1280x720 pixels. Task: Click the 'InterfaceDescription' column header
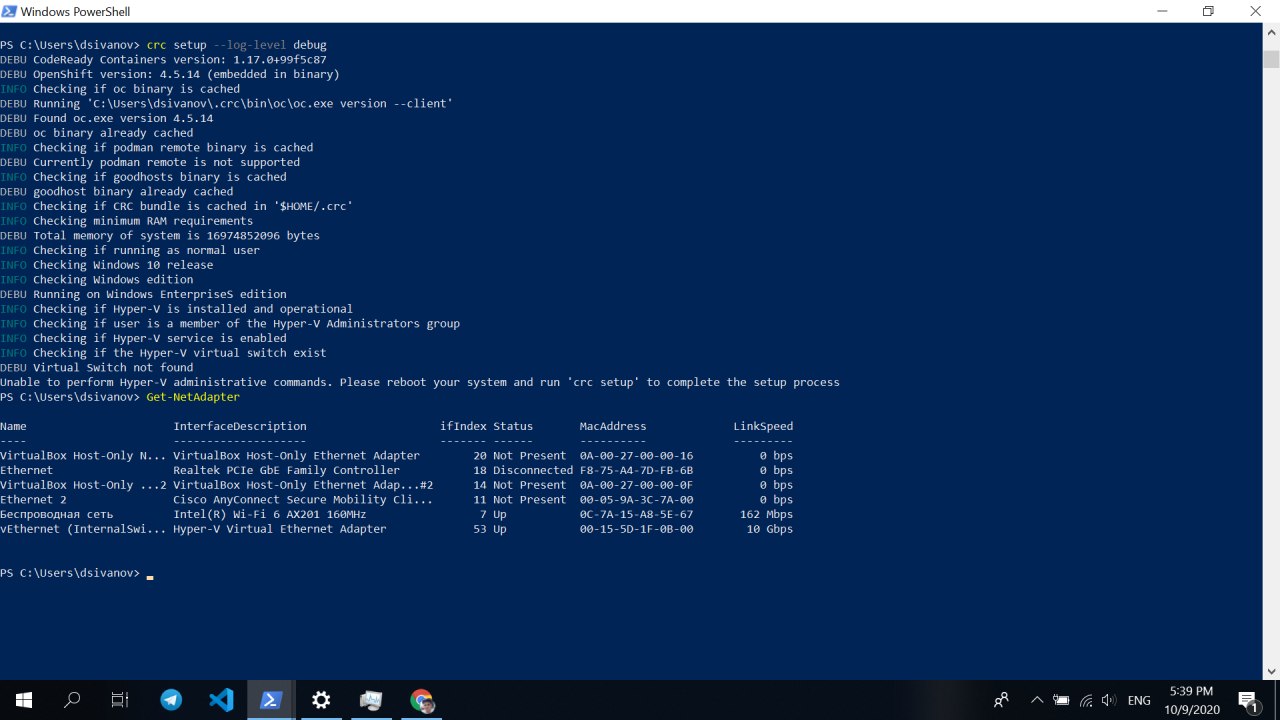[x=239, y=426]
